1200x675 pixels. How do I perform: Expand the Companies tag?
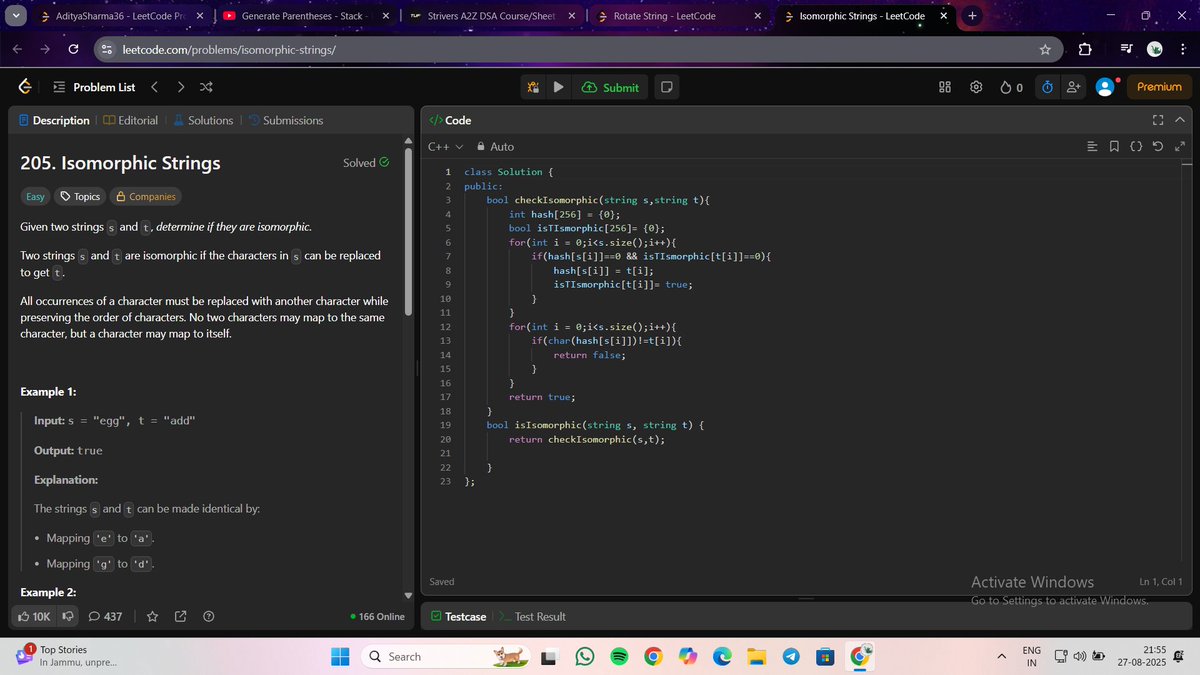coord(145,196)
